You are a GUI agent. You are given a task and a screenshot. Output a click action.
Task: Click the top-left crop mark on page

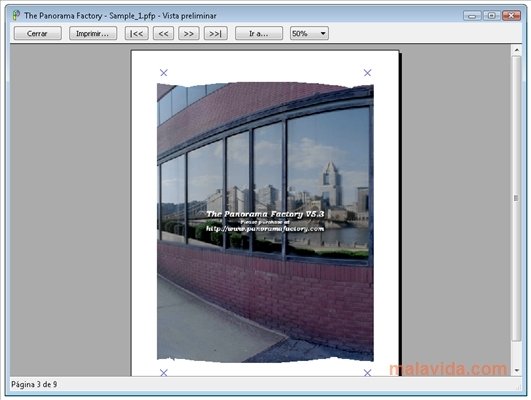[164, 72]
